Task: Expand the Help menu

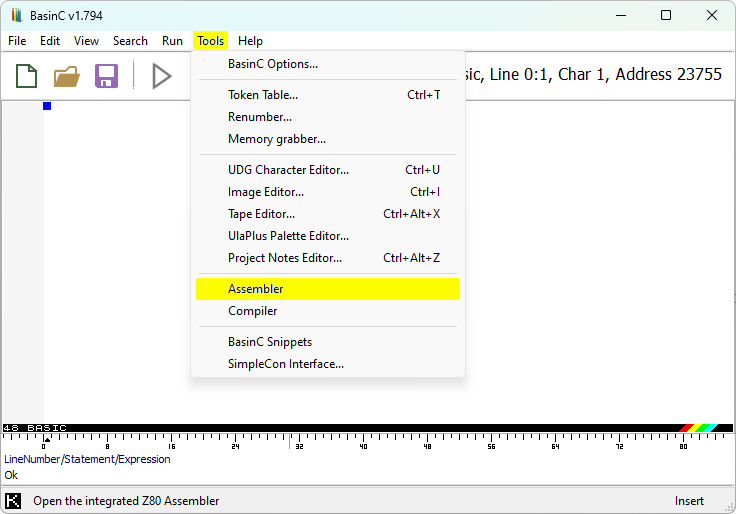Action: click(x=250, y=41)
